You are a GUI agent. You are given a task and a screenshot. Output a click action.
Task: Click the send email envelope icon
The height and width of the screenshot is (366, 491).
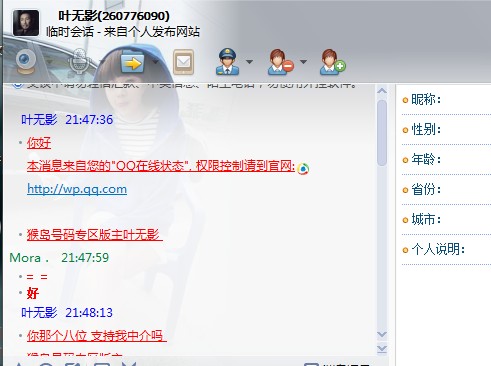click(x=183, y=62)
